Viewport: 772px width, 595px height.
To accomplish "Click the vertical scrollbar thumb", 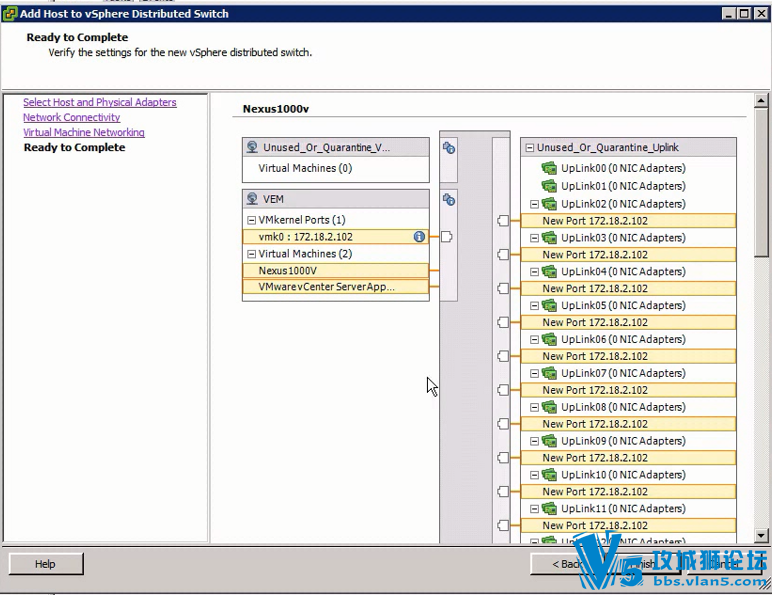I will pos(761,182).
